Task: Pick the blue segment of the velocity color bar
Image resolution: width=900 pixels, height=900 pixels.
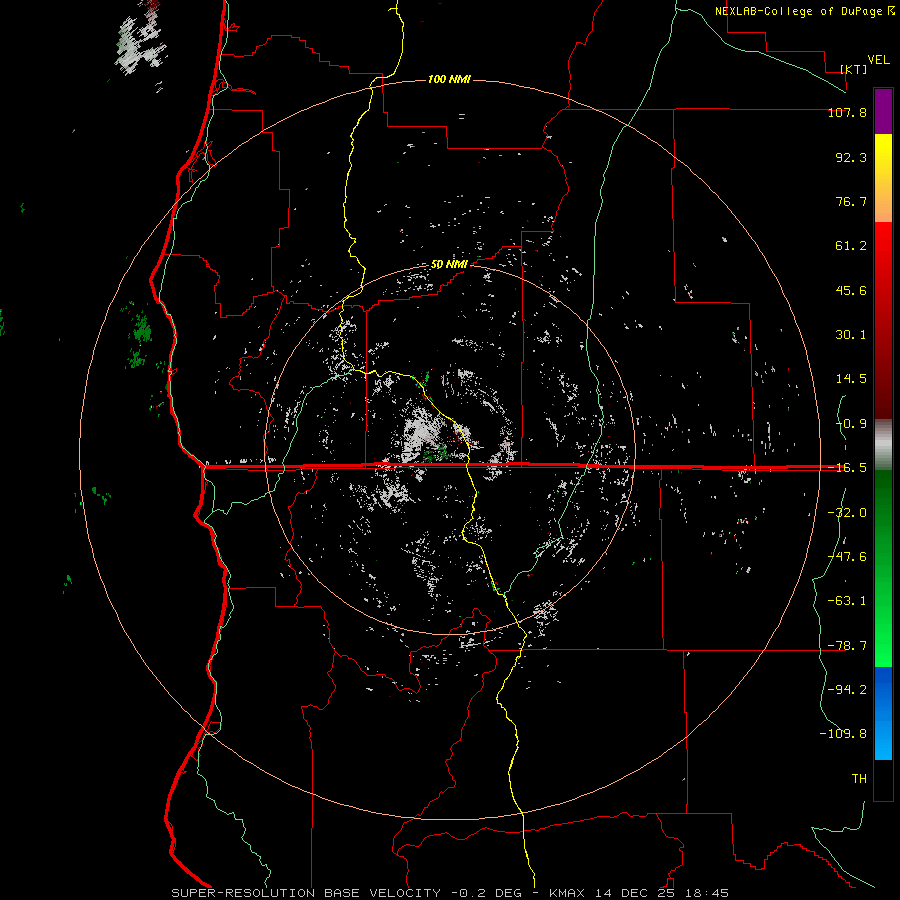Action: 883,713
